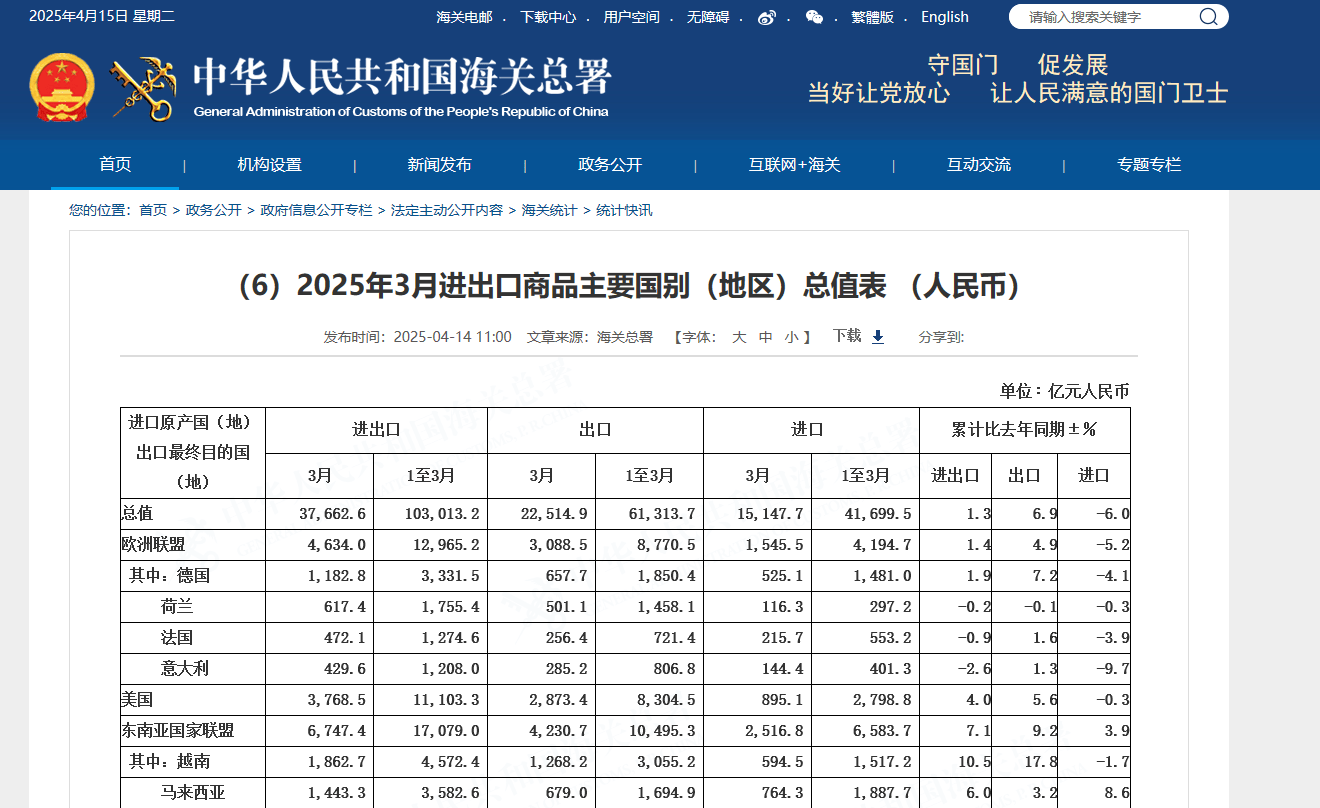Open 机构设置 navigation menu

pyautogui.click(x=270, y=165)
